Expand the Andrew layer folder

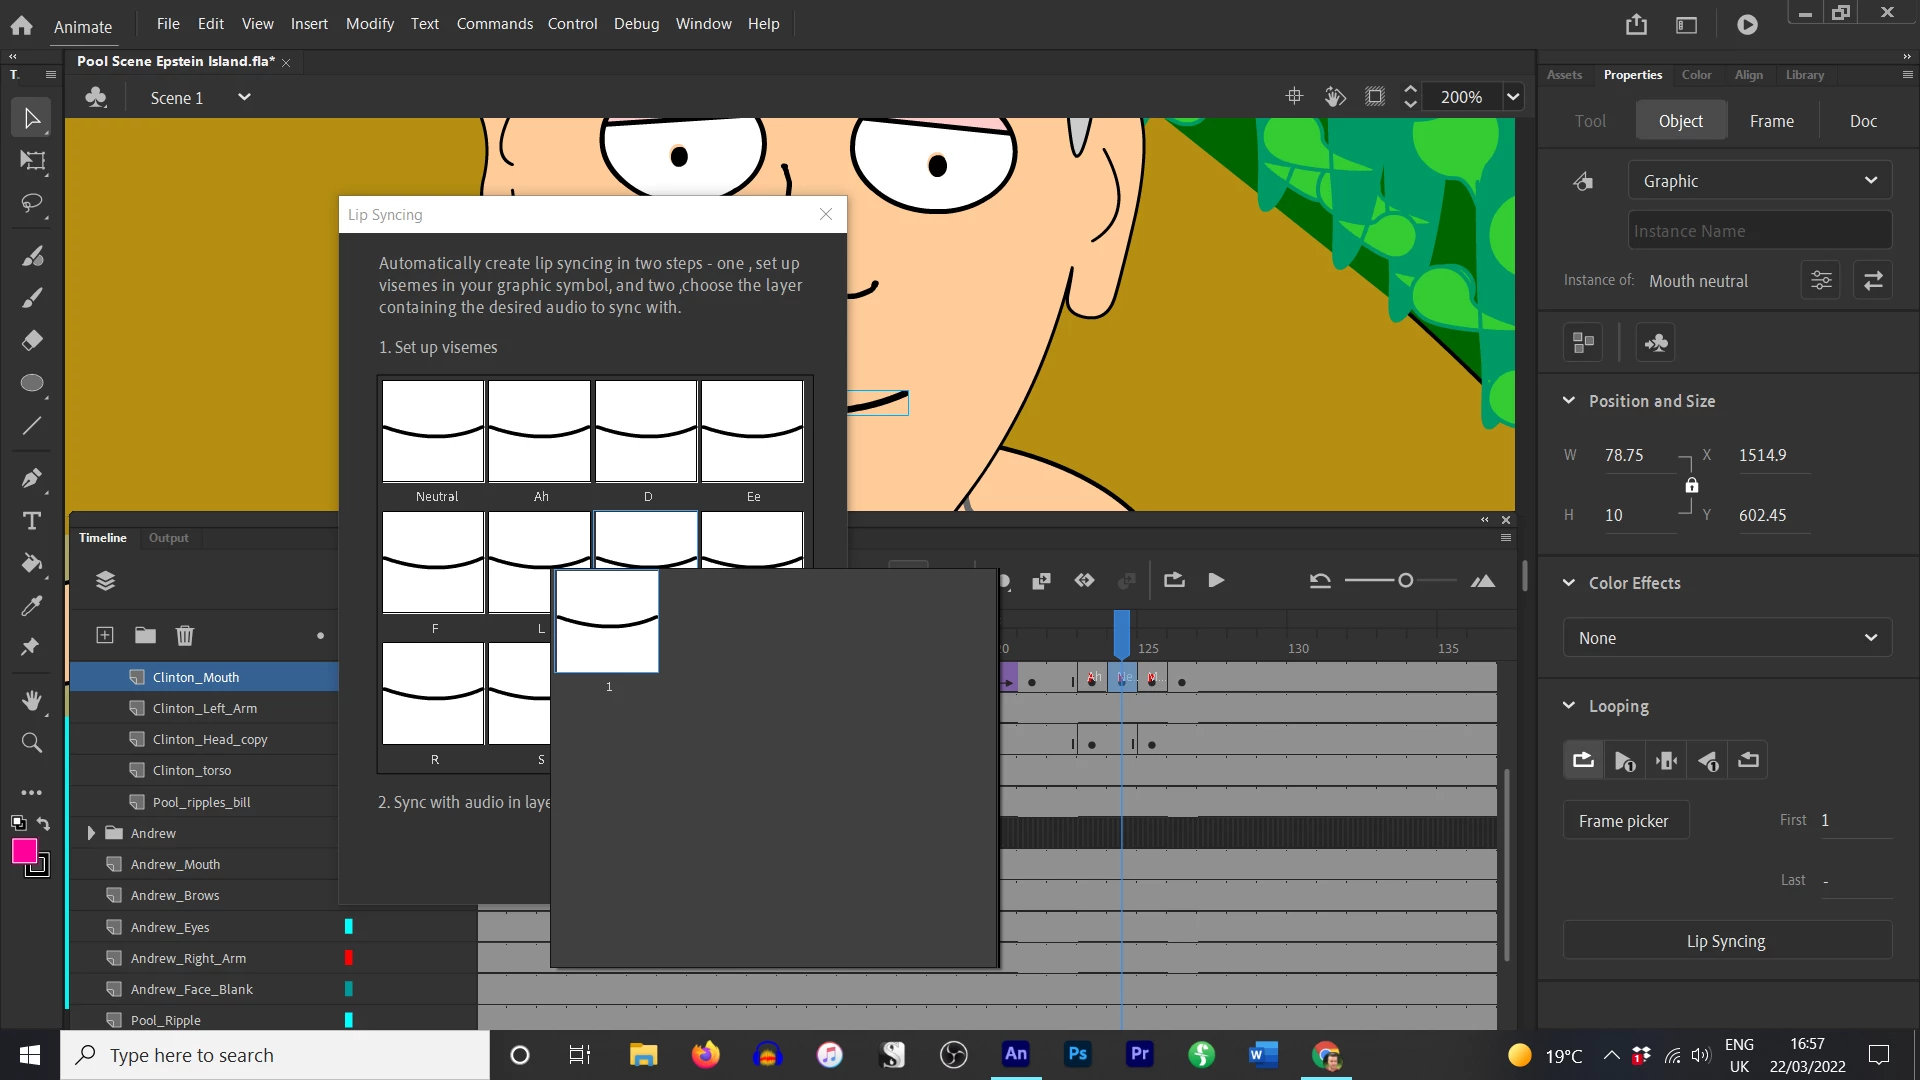tap(91, 833)
